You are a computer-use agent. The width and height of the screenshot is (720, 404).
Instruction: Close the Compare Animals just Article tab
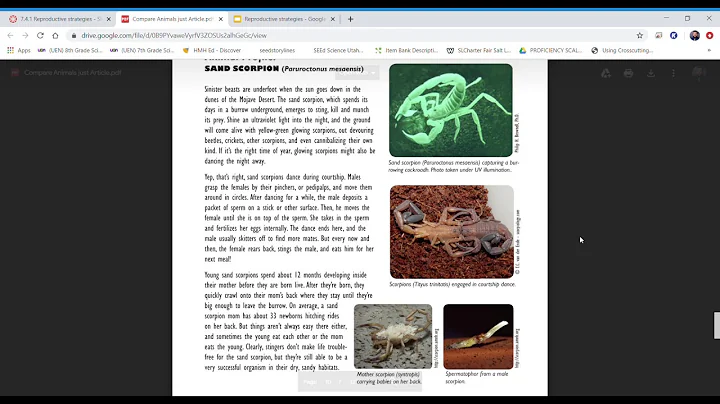pos(221,19)
